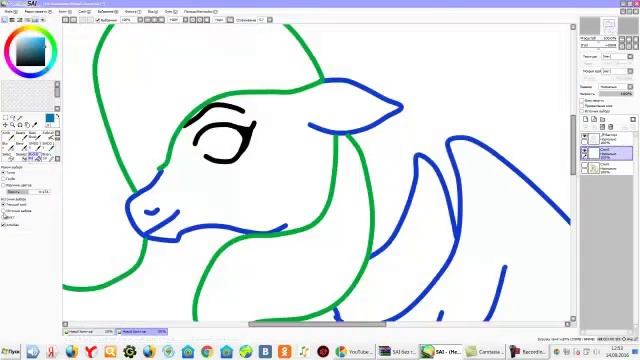Toggle the color wheel panel icon

(x=4, y=20)
